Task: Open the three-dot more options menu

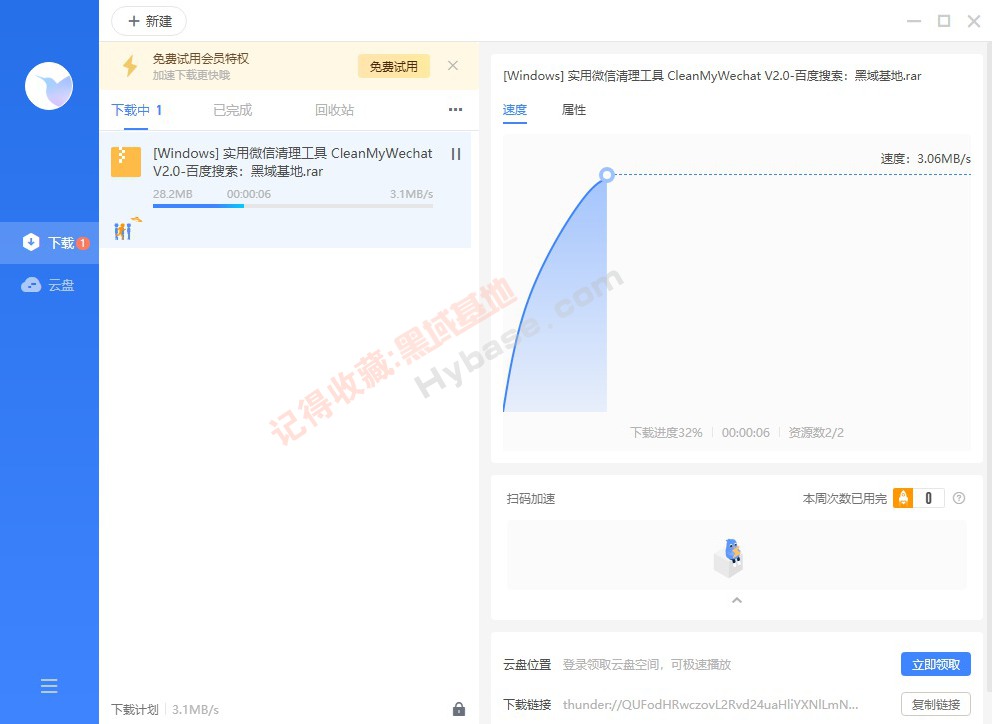Action: [456, 109]
